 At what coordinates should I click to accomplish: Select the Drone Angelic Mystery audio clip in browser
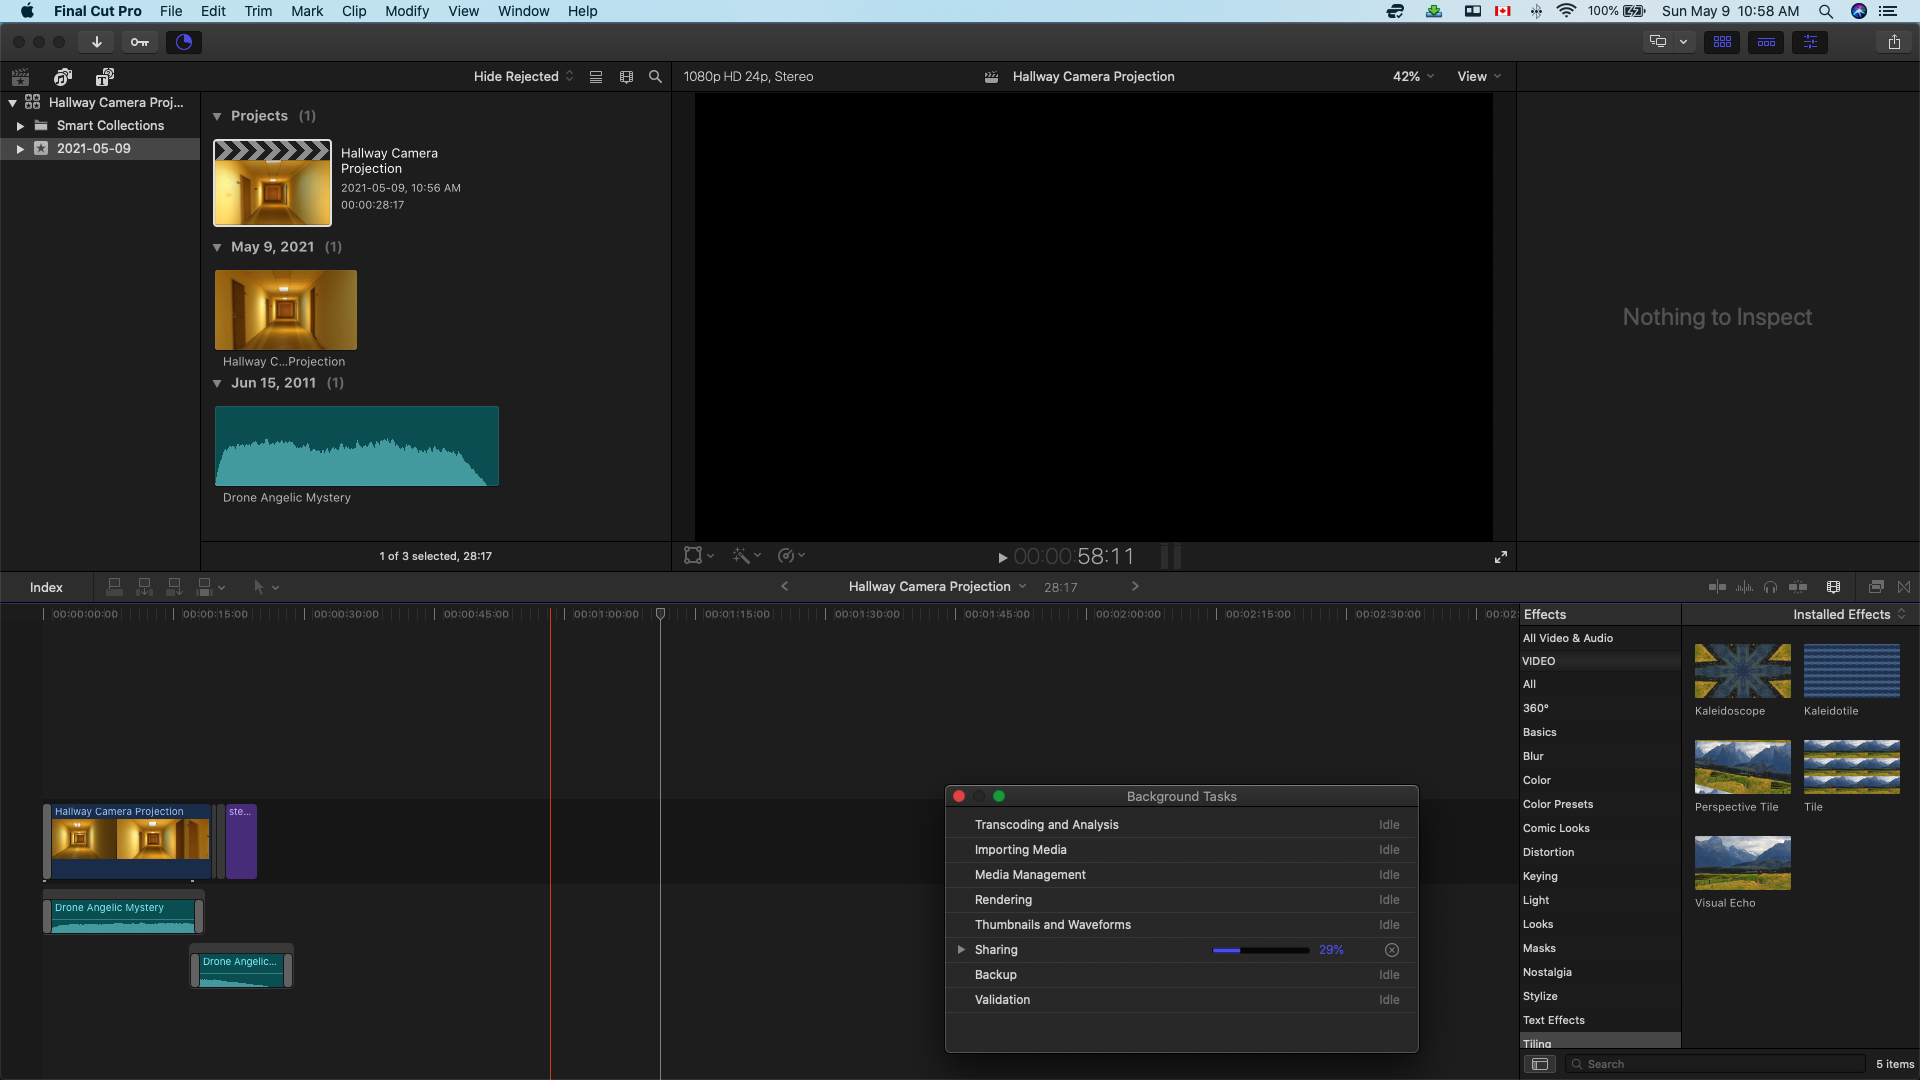pyautogui.click(x=356, y=446)
